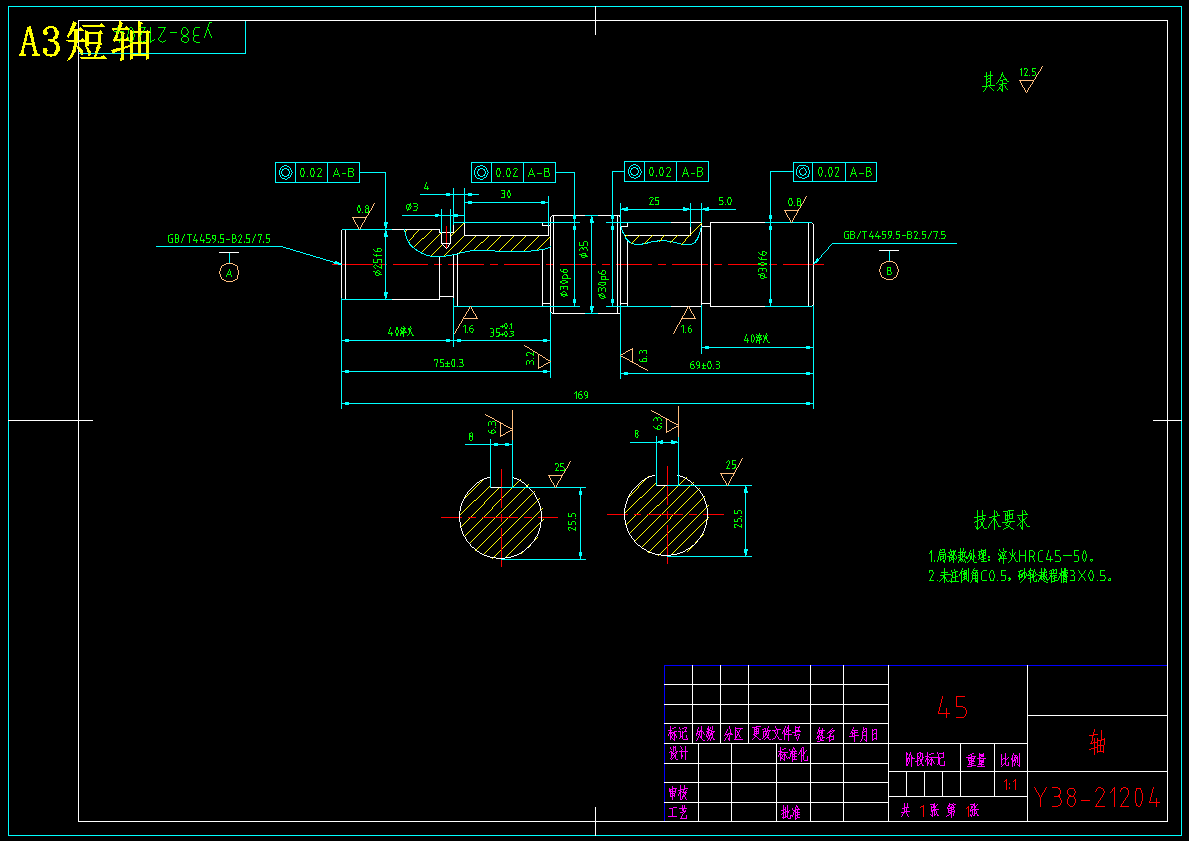Click the "年月日" title block cell
The image size is (1189, 841).
(x=864, y=733)
